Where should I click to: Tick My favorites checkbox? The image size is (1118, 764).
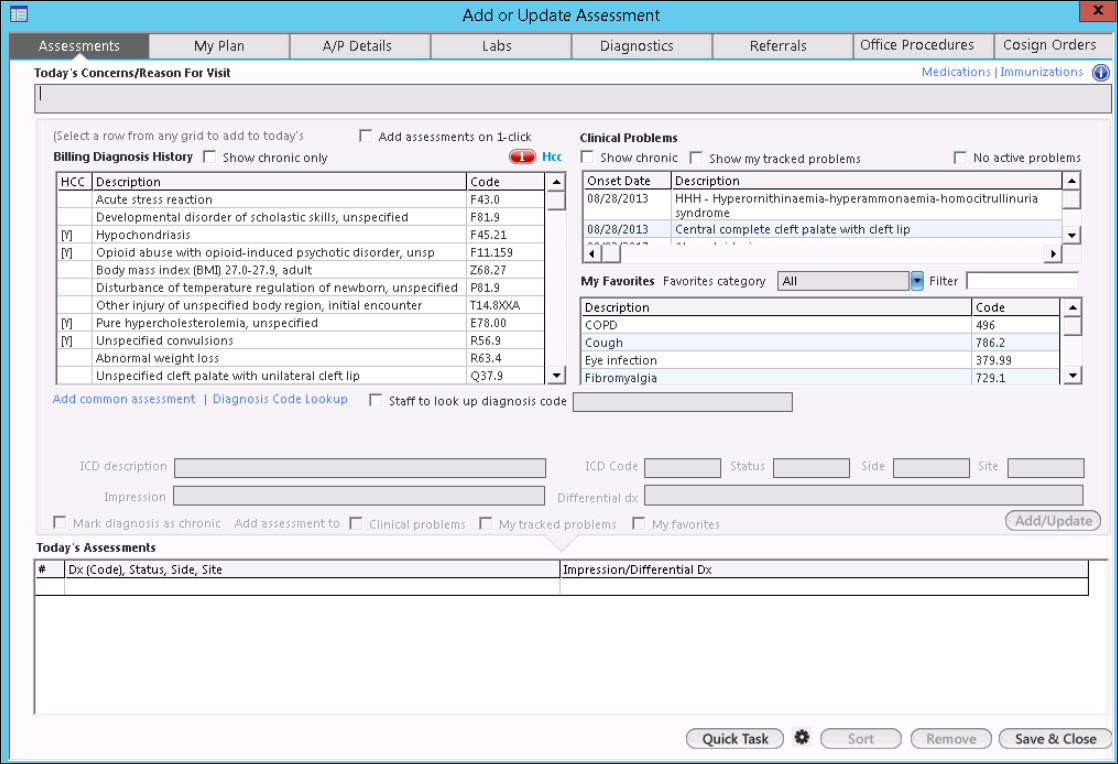coord(639,524)
